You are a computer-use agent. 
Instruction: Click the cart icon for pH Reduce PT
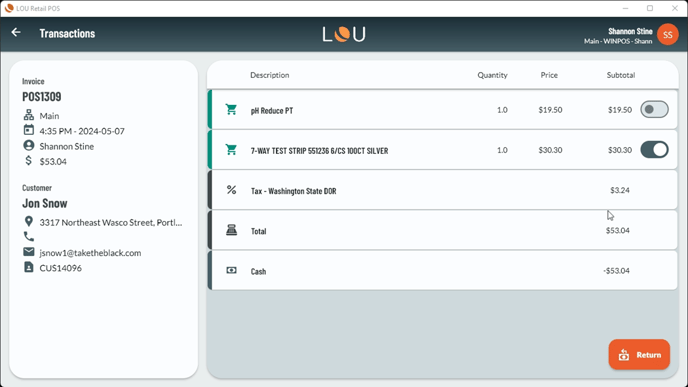tap(231, 110)
